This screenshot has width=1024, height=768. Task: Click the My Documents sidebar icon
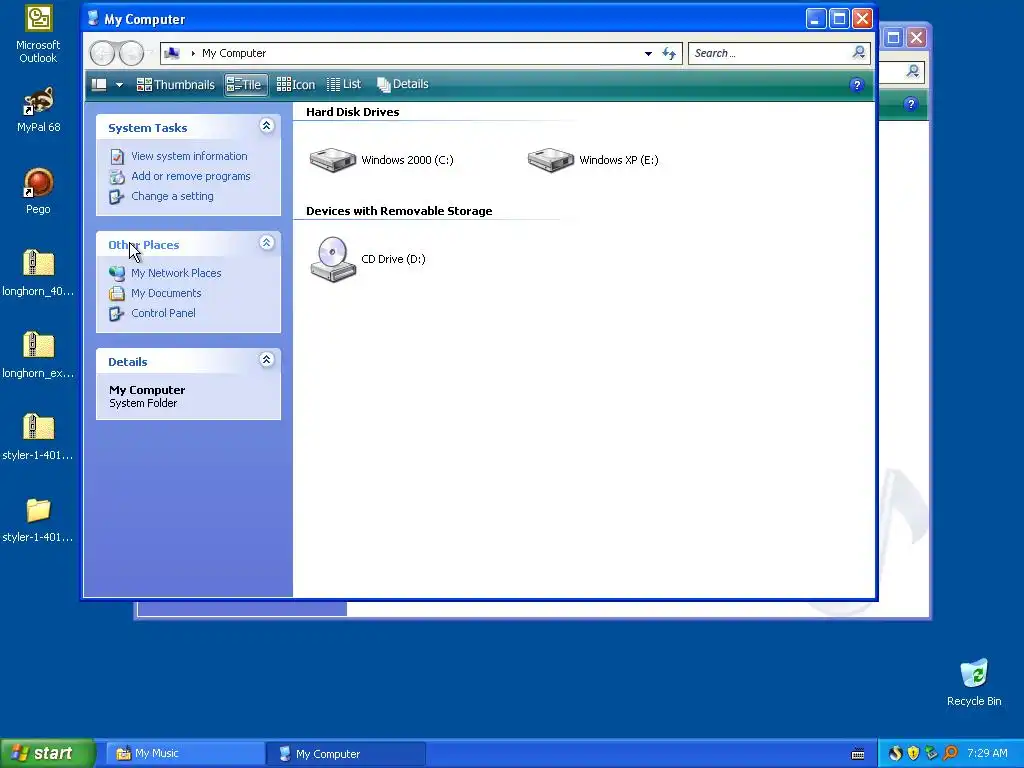pyautogui.click(x=117, y=293)
